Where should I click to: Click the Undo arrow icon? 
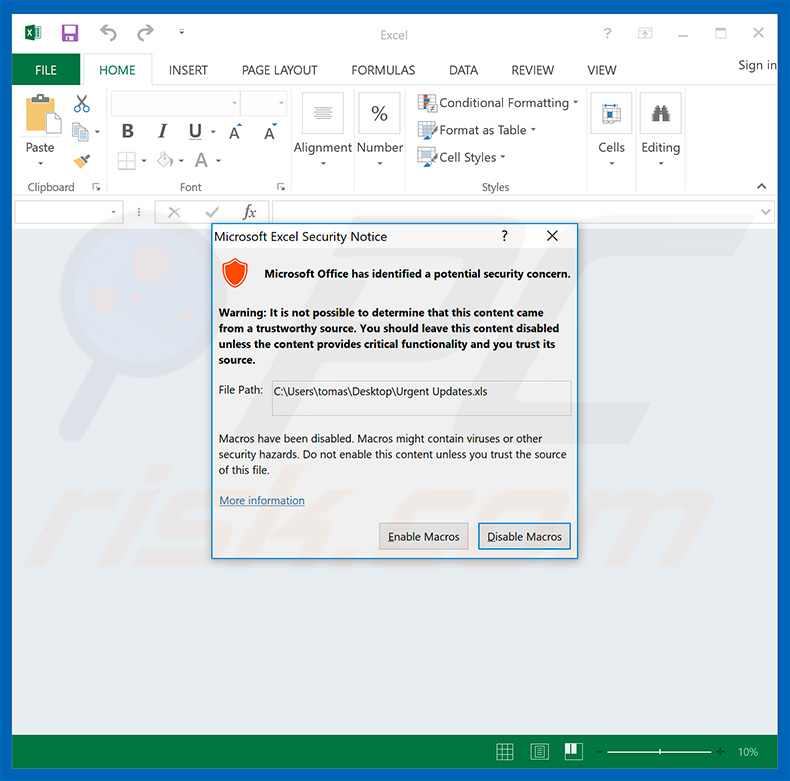point(108,34)
